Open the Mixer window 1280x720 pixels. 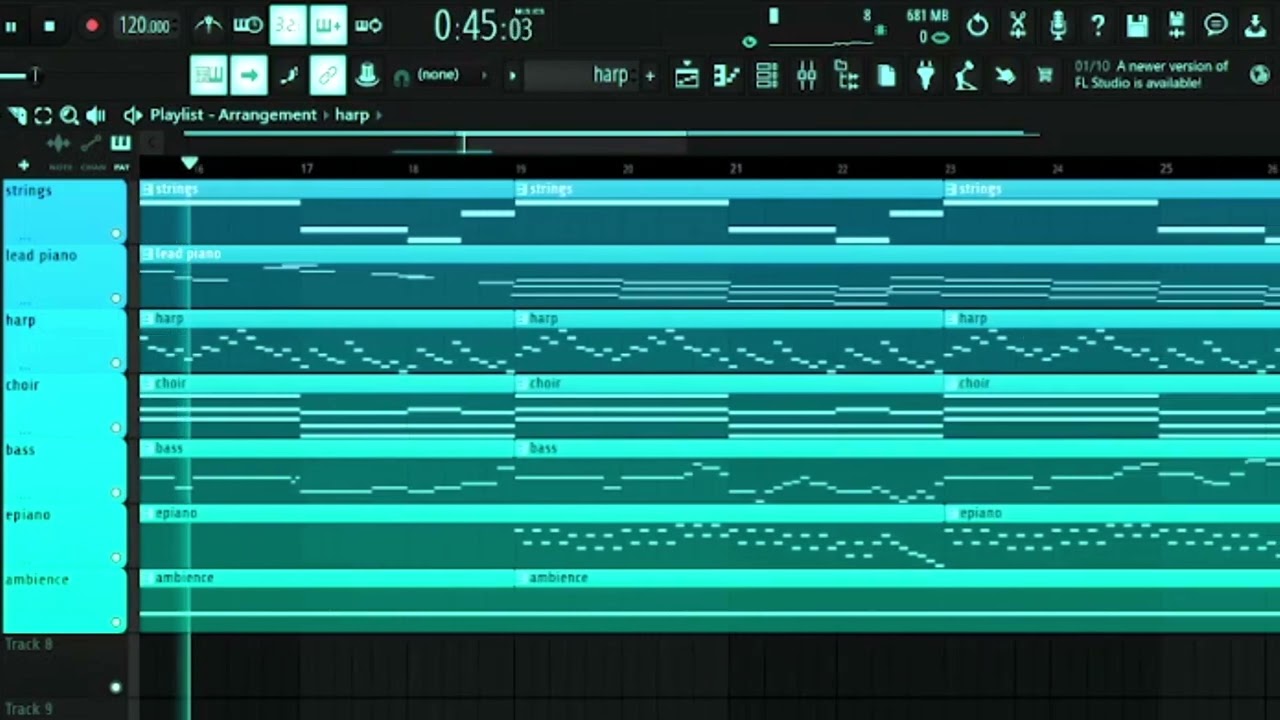coord(806,75)
